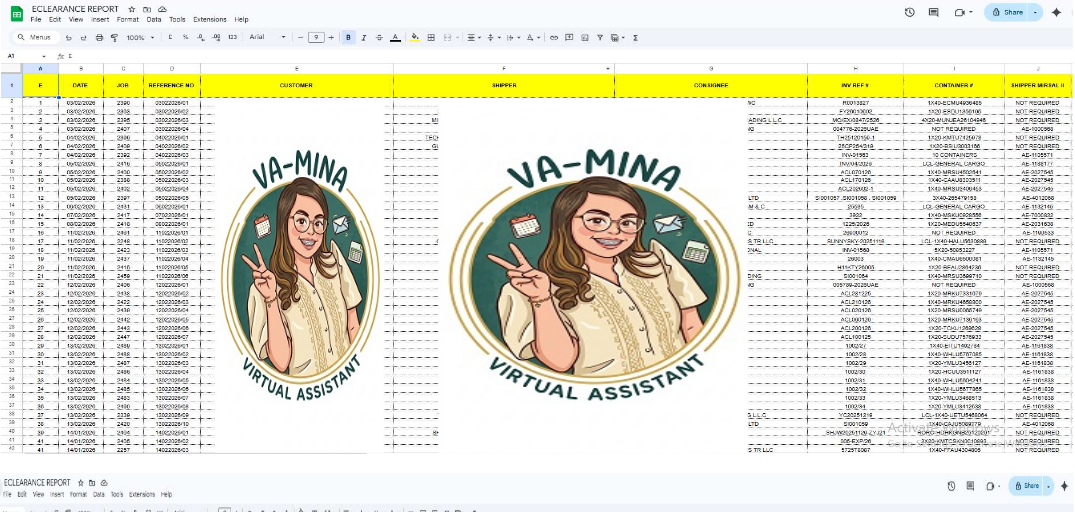Image resolution: width=1075 pixels, height=512 pixels.
Task: Decrease decimal places
Action: click(x=201, y=38)
